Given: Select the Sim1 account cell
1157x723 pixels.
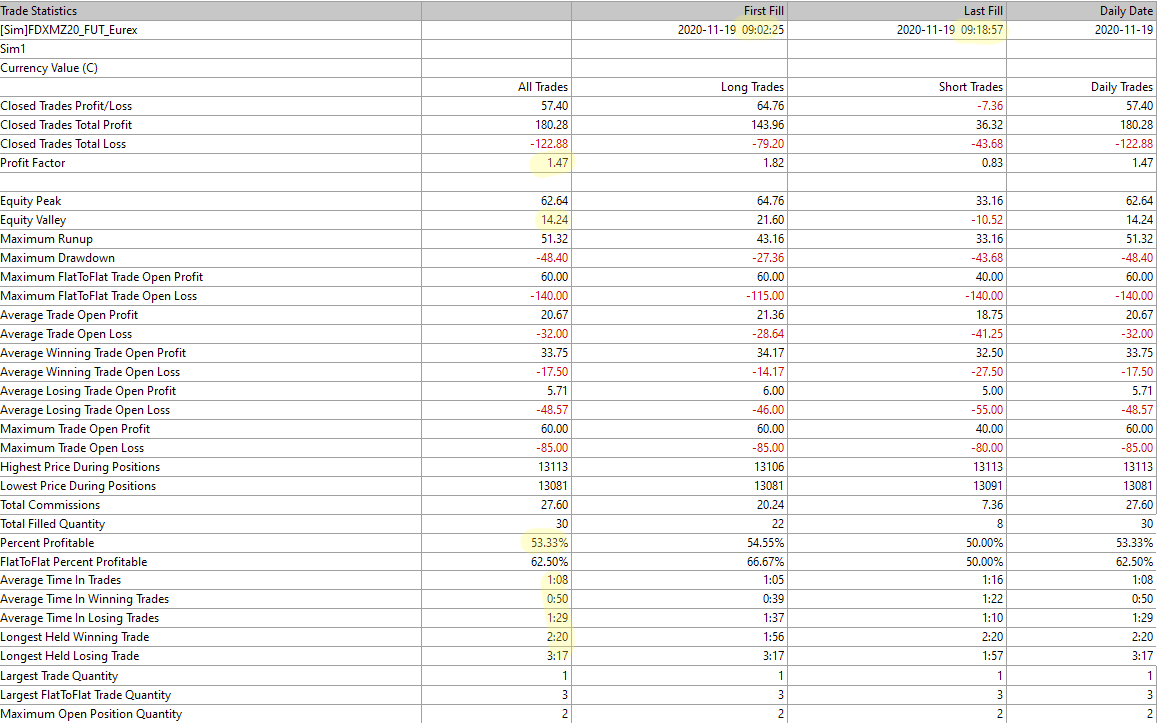Looking at the screenshot, I should [x=13, y=49].
